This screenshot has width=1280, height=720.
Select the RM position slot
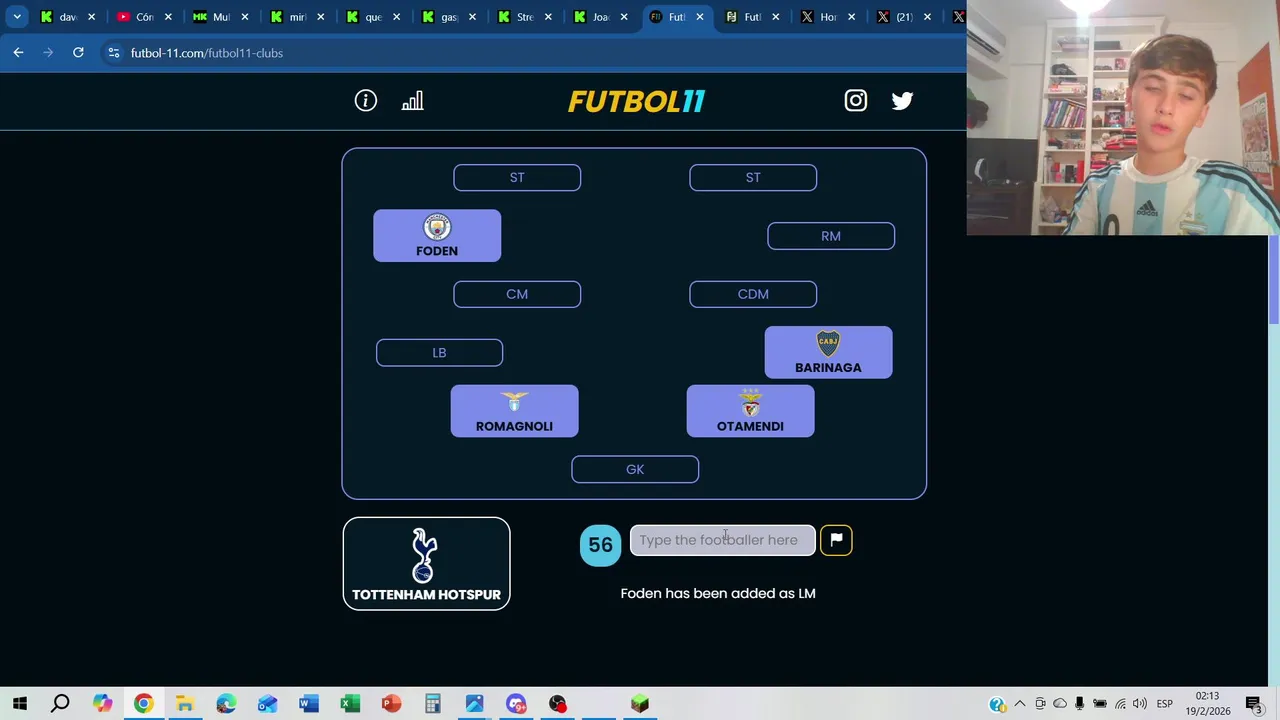pos(831,236)
